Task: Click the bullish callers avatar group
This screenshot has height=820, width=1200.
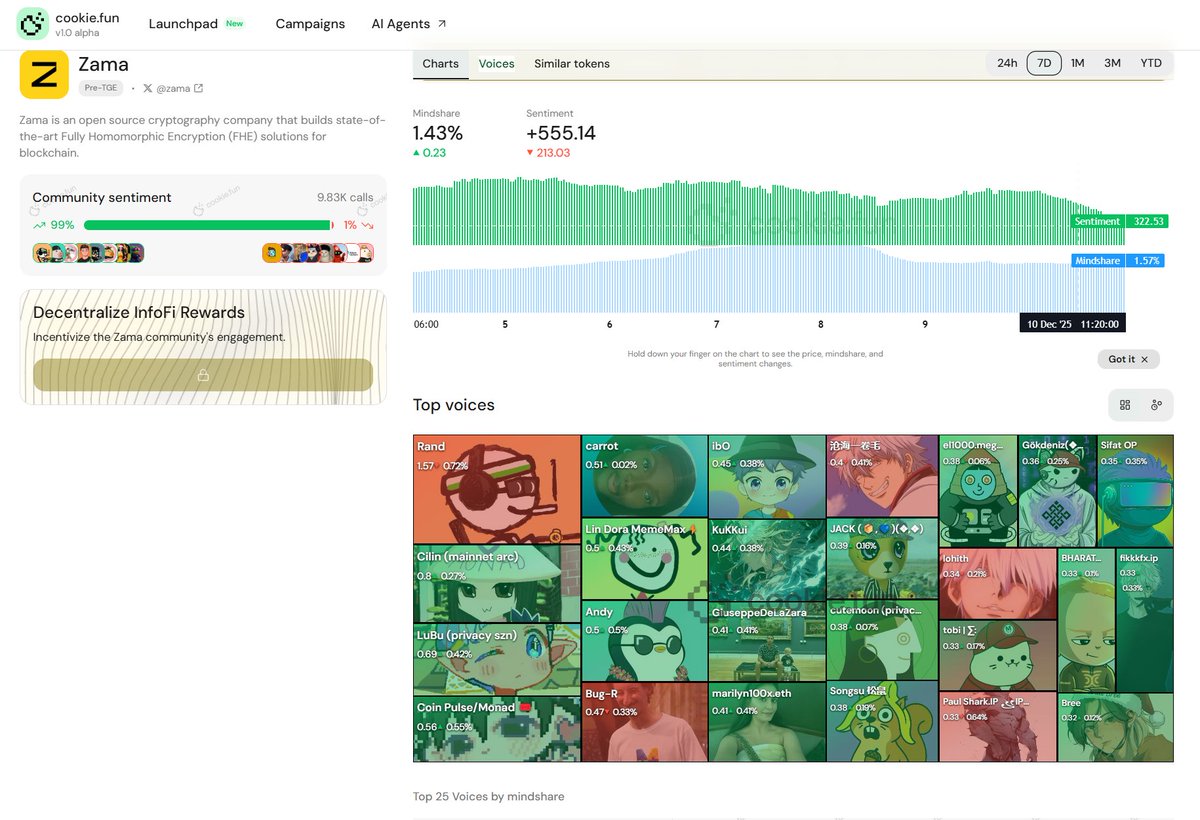Action: click(89, 253)
